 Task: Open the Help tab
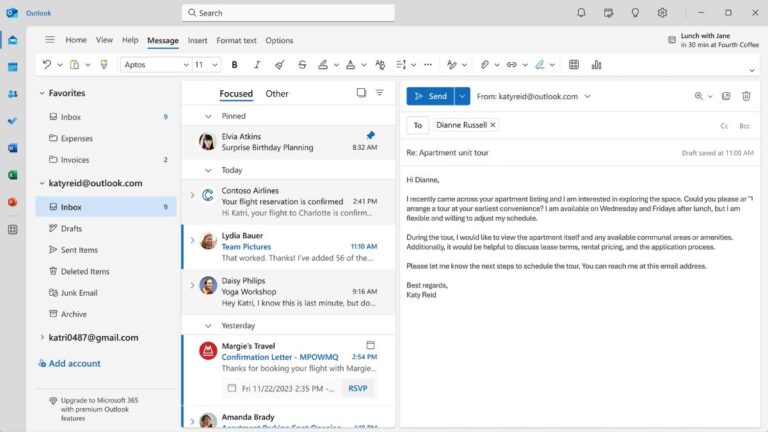tap(130, 40)
